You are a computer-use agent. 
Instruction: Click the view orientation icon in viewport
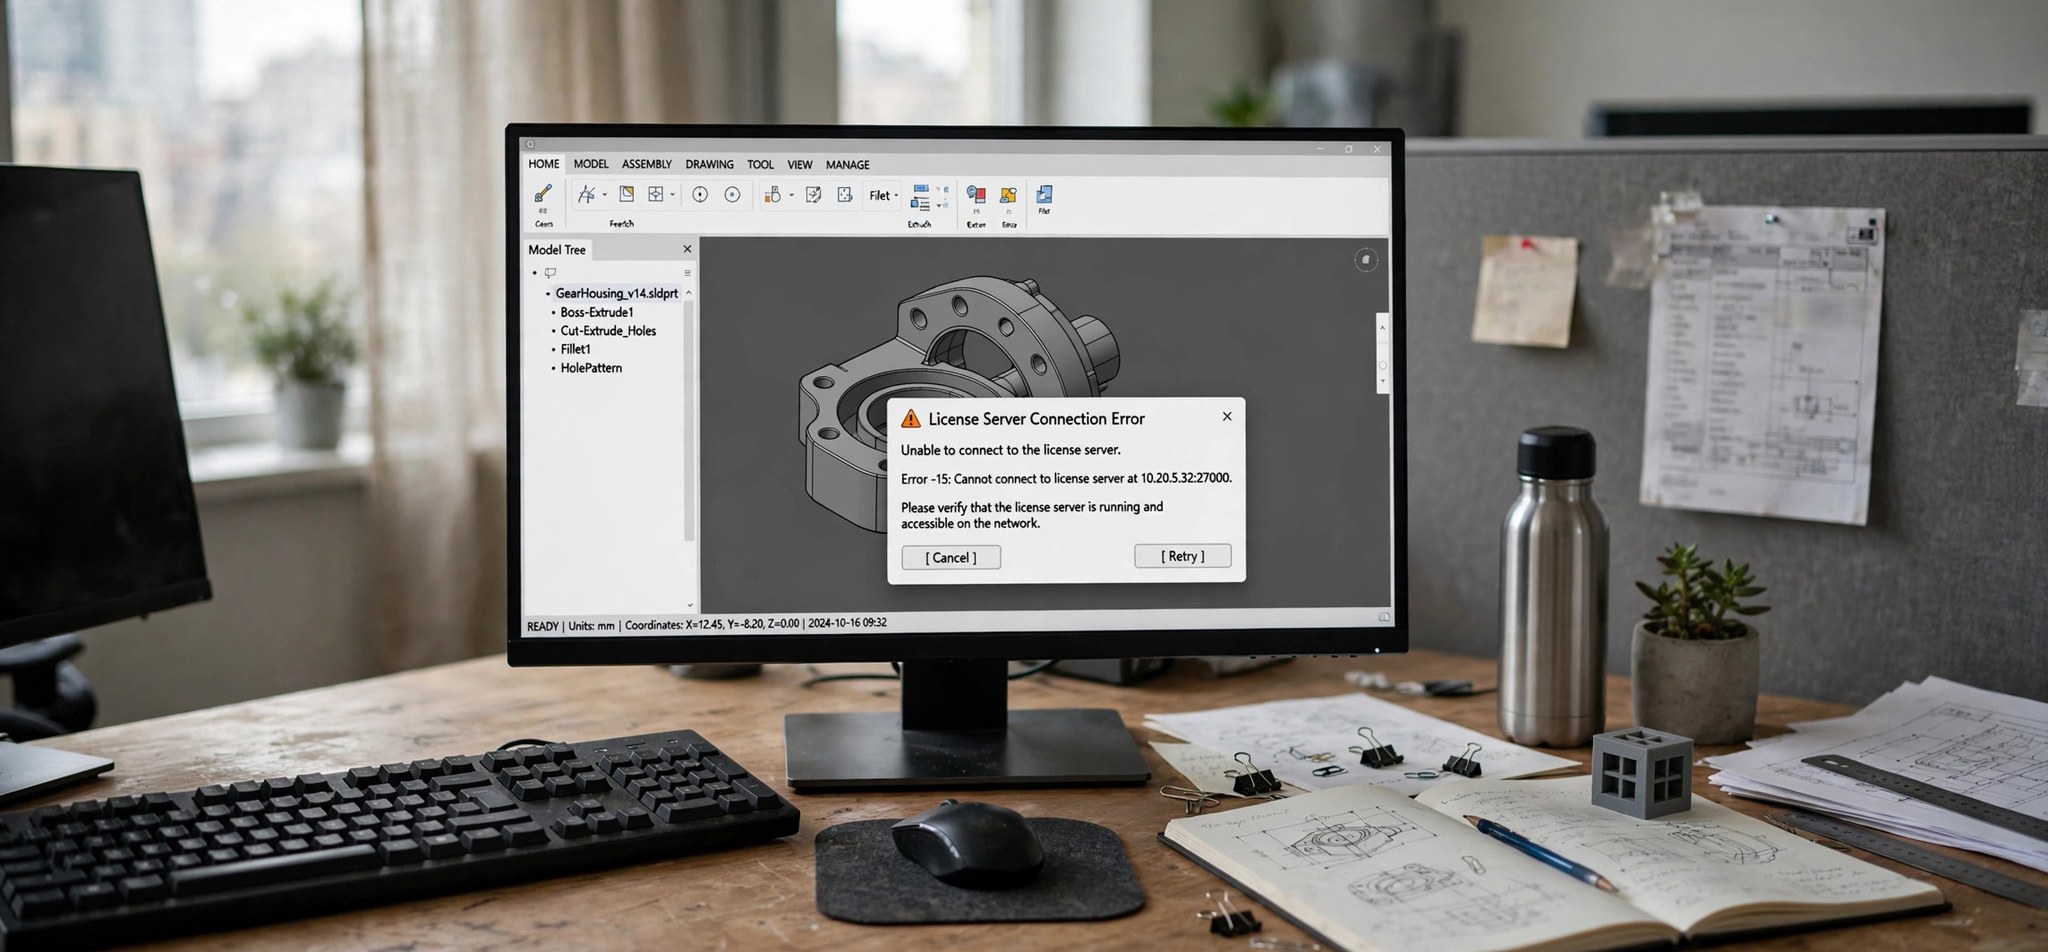[x=1366, y=260]
